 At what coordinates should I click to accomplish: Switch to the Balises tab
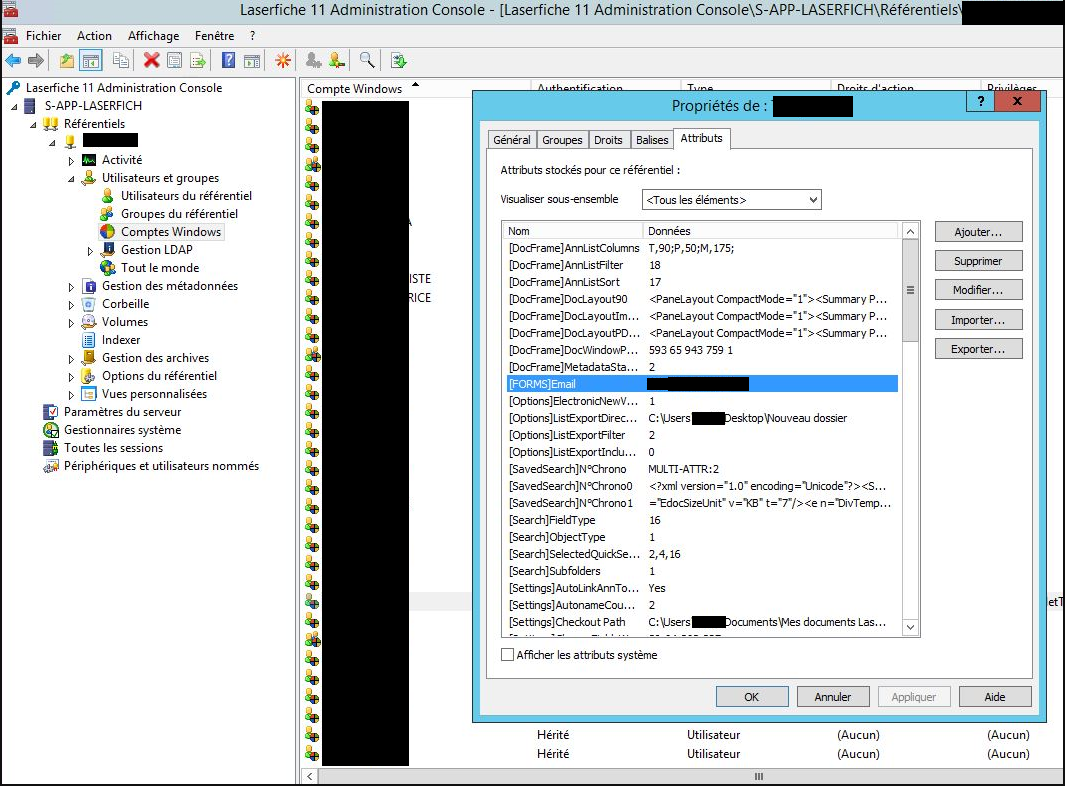[x=652, y=140]
